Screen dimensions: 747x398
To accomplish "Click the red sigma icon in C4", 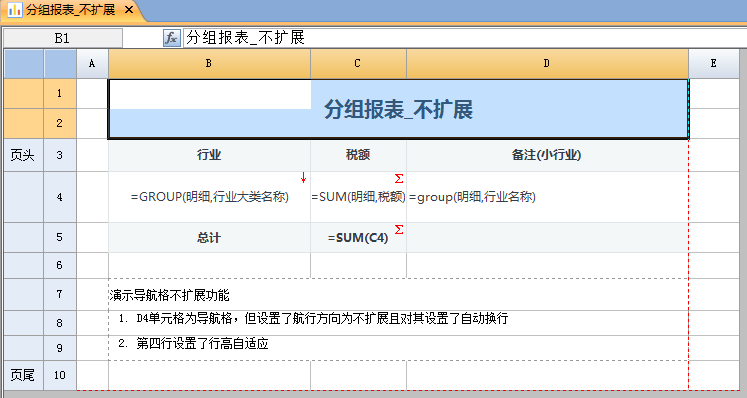I will click(399, 178).
